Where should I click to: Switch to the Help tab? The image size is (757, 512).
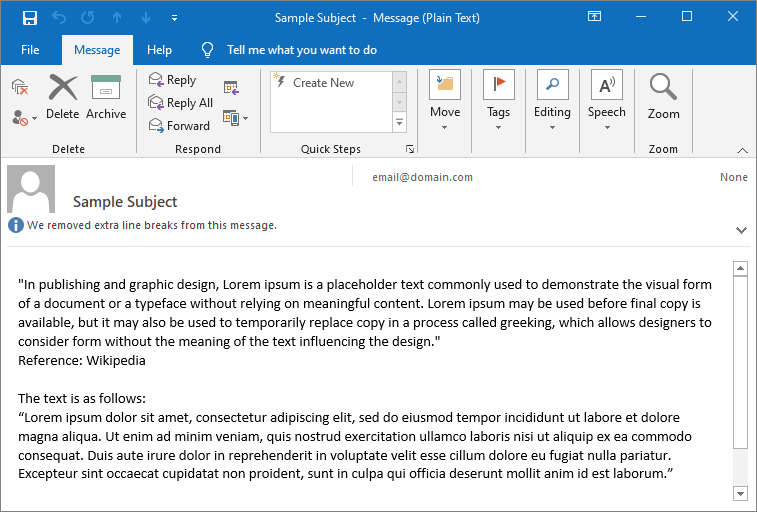[159, 50]
